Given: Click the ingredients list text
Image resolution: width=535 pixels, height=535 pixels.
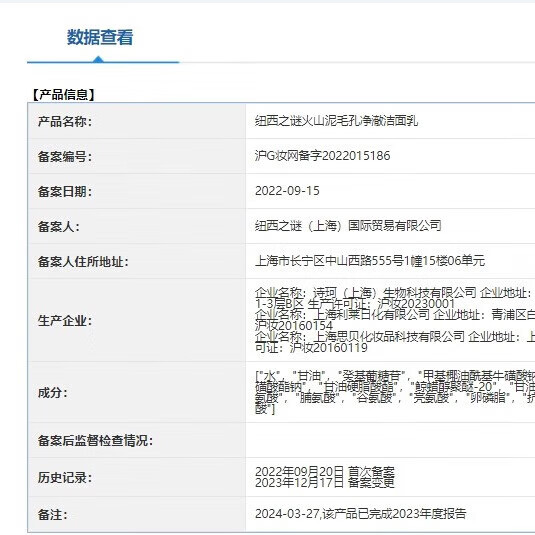Looking at the screenshot, I should pos(395,392).
